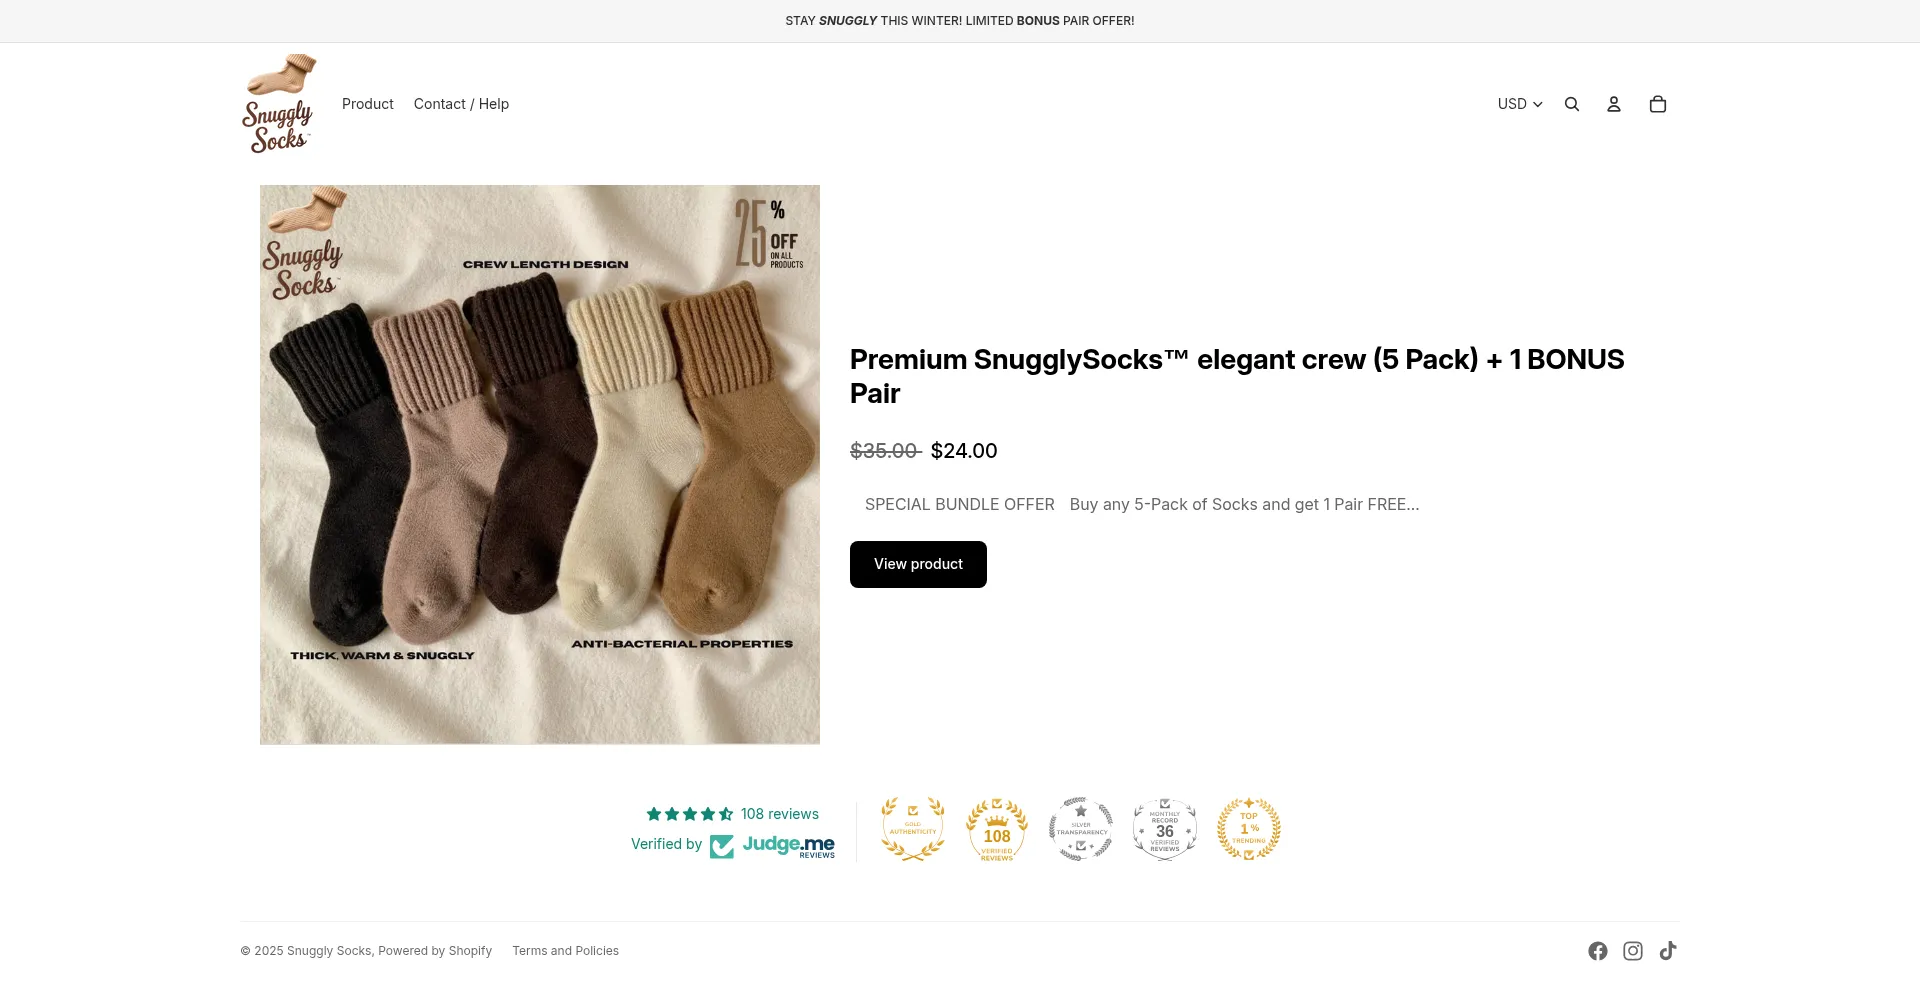Open Terms and Policies link

565,950
